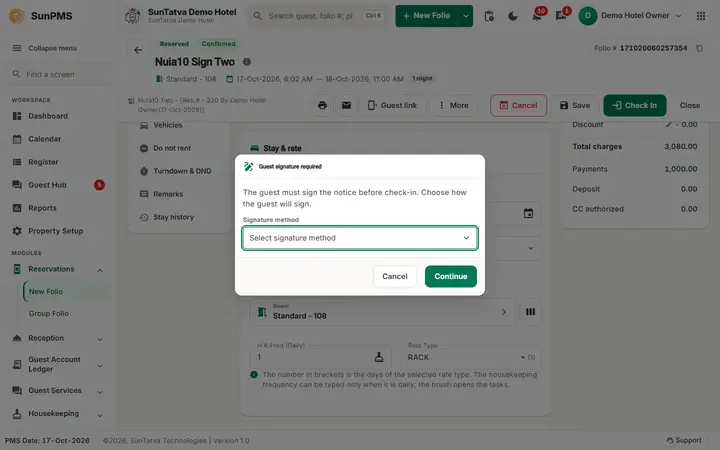
Task: Click the calendar date picker icon
Action: pyautogui.click(x=529, y=214)
